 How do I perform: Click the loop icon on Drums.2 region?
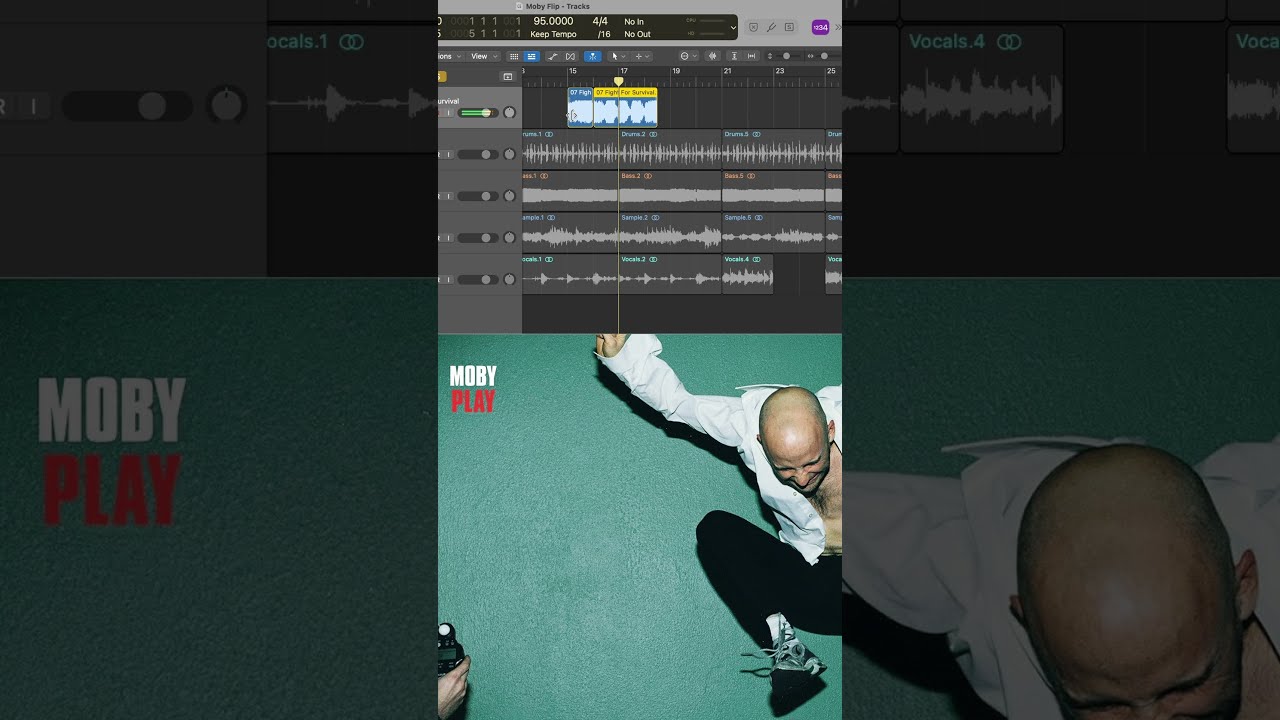(654, 134)
